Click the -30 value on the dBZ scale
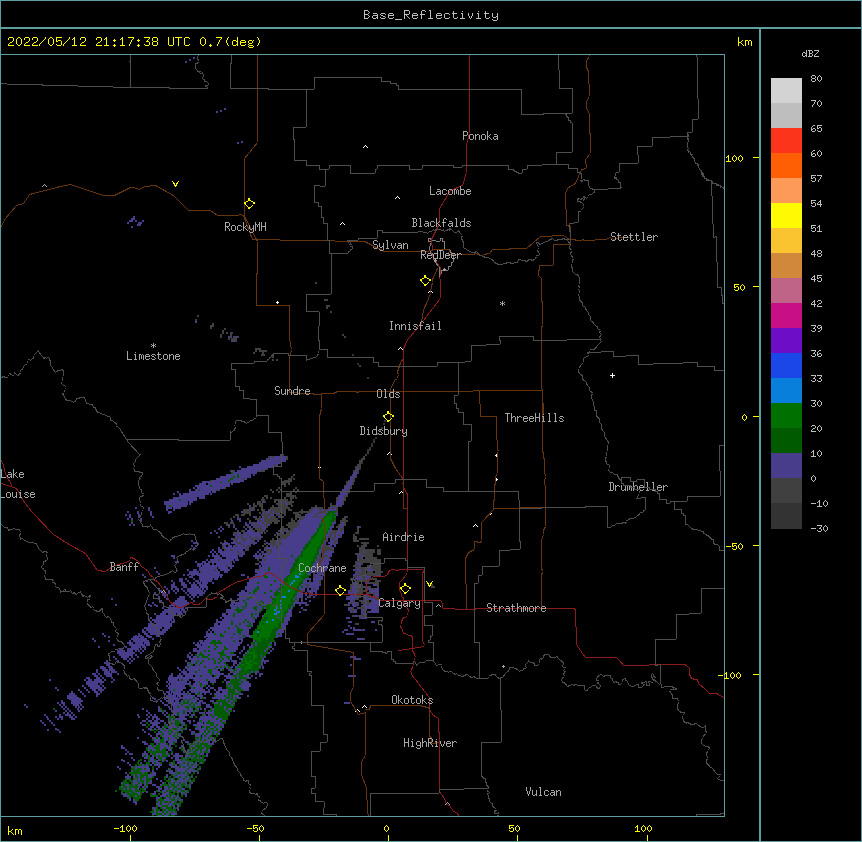862x842 pixels. click(819, 528)
